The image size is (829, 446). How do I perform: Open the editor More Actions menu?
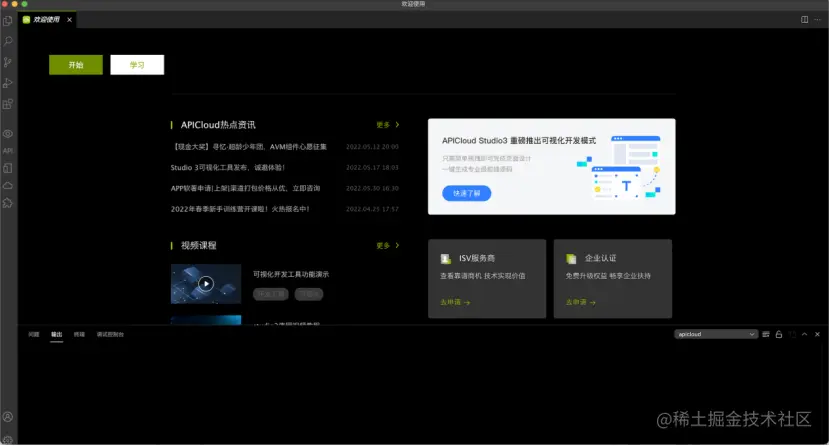pos(817,20)
